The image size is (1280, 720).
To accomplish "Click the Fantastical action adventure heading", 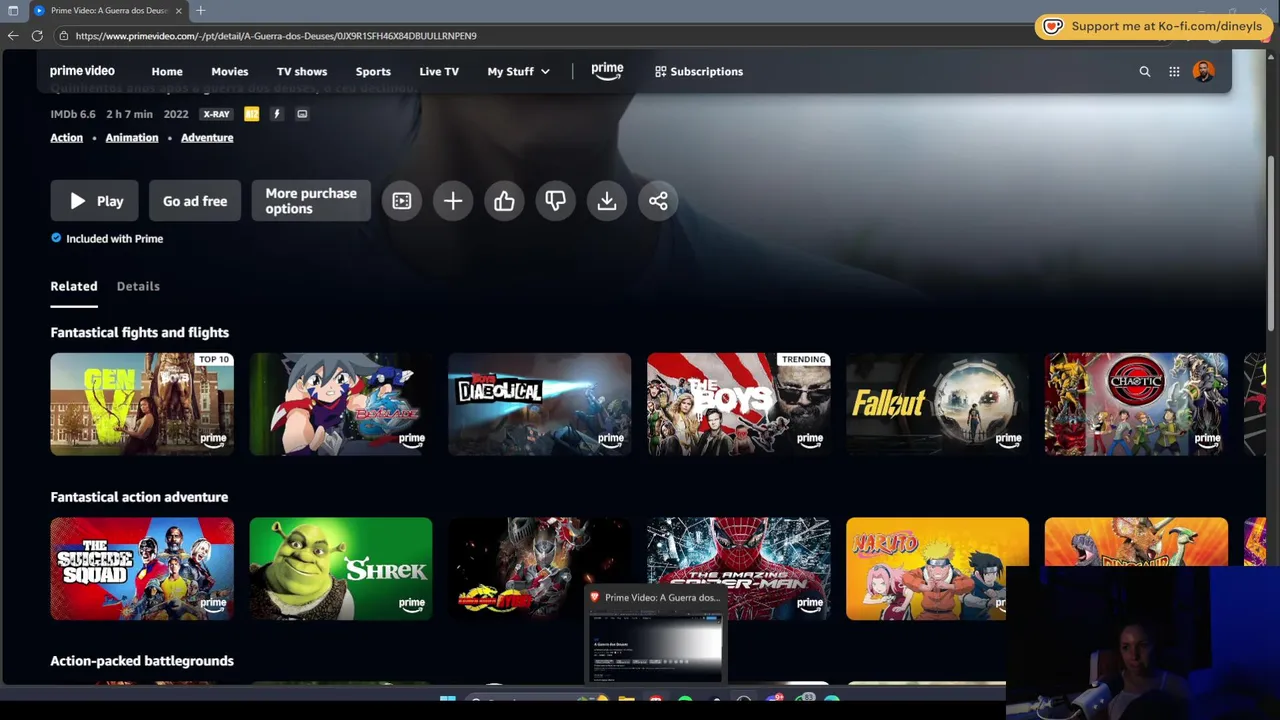I will coord(139,497).
